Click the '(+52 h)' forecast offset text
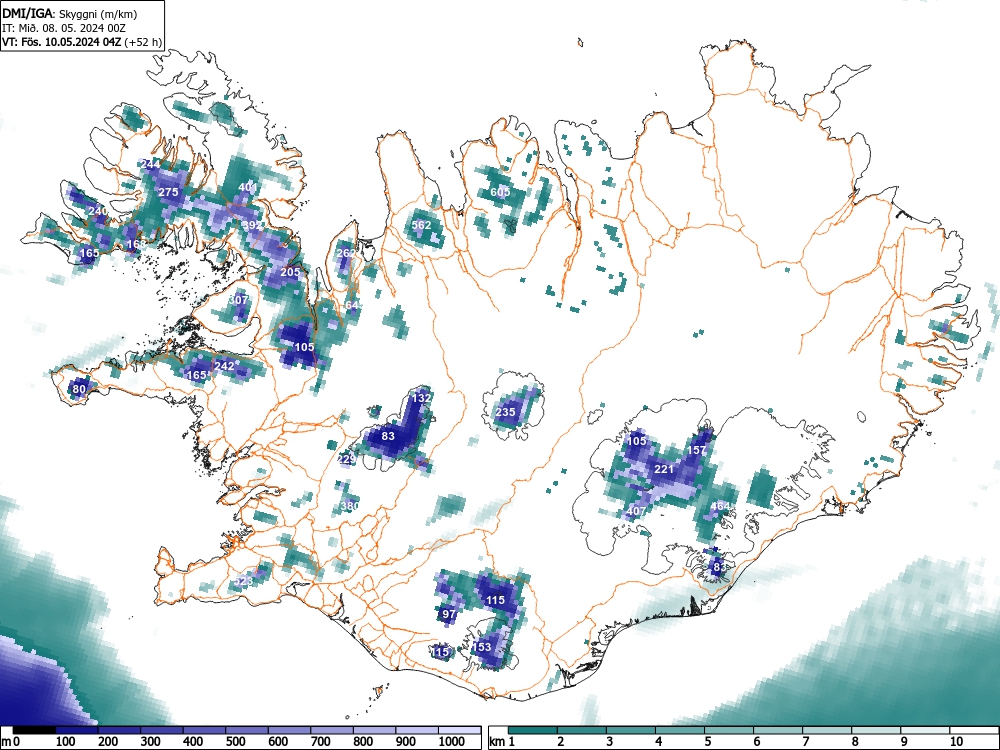Viewport: 1000px width, 750px height. (143, 42)
